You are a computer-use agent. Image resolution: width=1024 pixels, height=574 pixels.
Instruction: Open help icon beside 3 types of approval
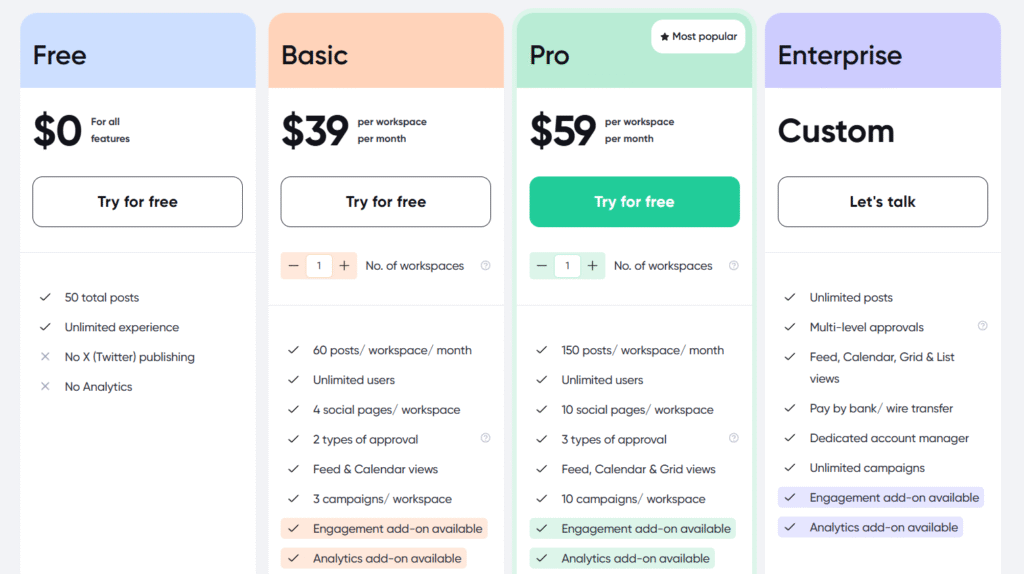[x=733, y=438]
